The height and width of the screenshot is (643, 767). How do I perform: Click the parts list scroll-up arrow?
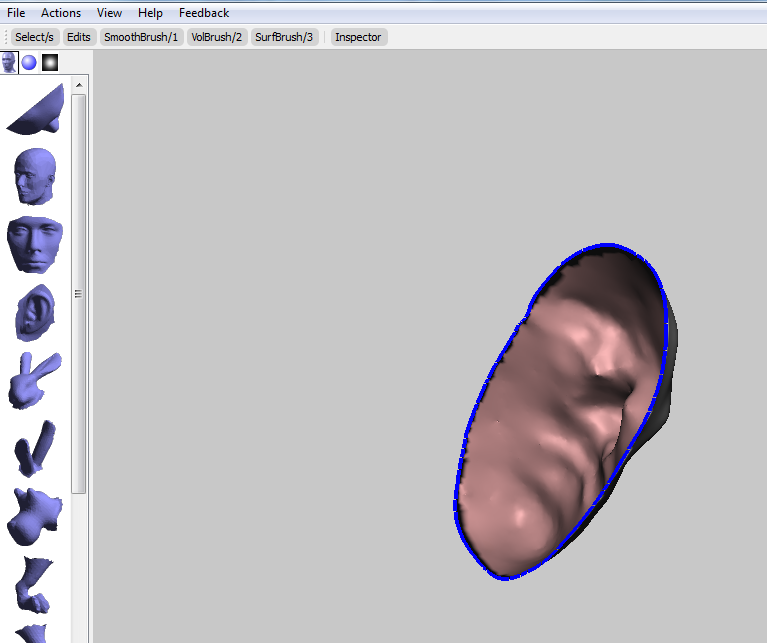point(79,86)
